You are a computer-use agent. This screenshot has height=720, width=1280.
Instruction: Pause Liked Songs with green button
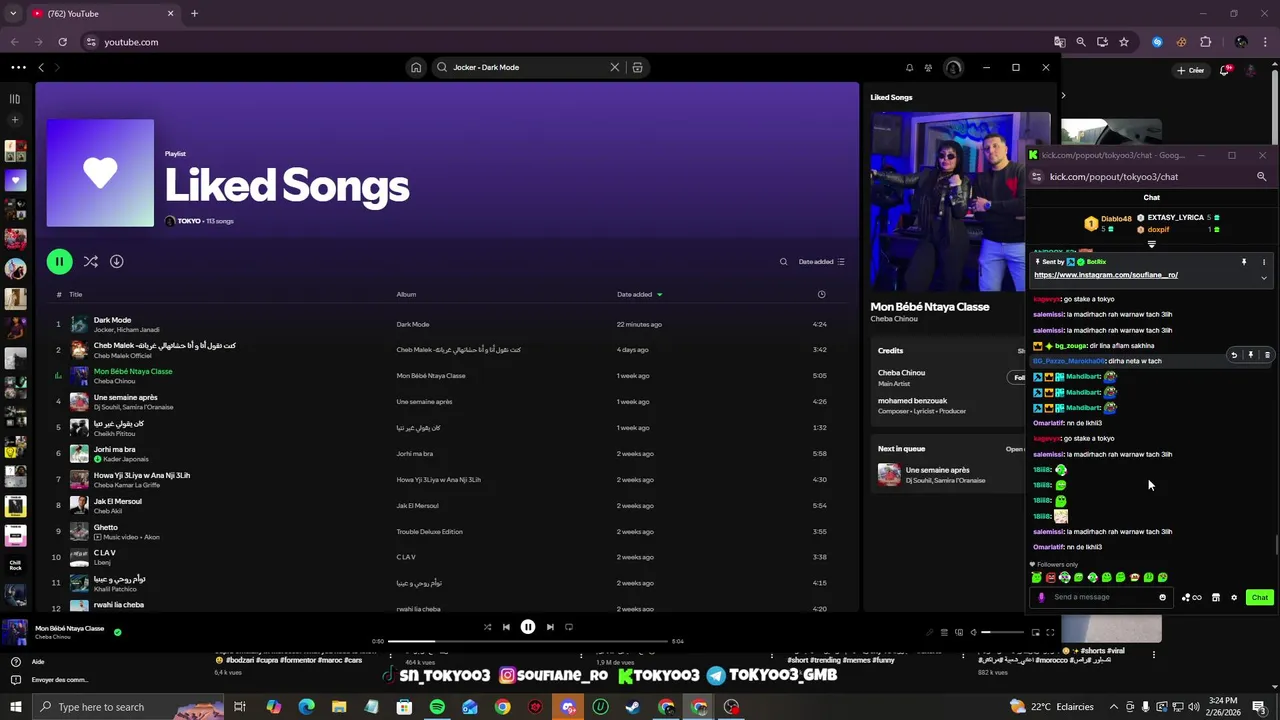(x=59, y=261)
